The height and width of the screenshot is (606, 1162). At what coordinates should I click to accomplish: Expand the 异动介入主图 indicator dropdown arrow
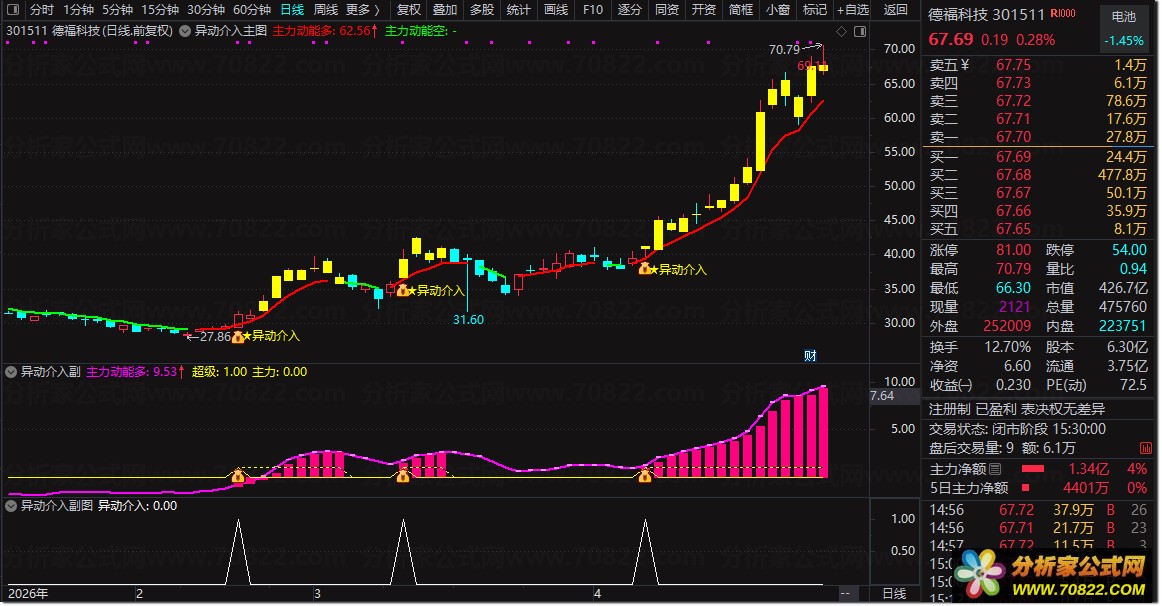coord(185,31)
